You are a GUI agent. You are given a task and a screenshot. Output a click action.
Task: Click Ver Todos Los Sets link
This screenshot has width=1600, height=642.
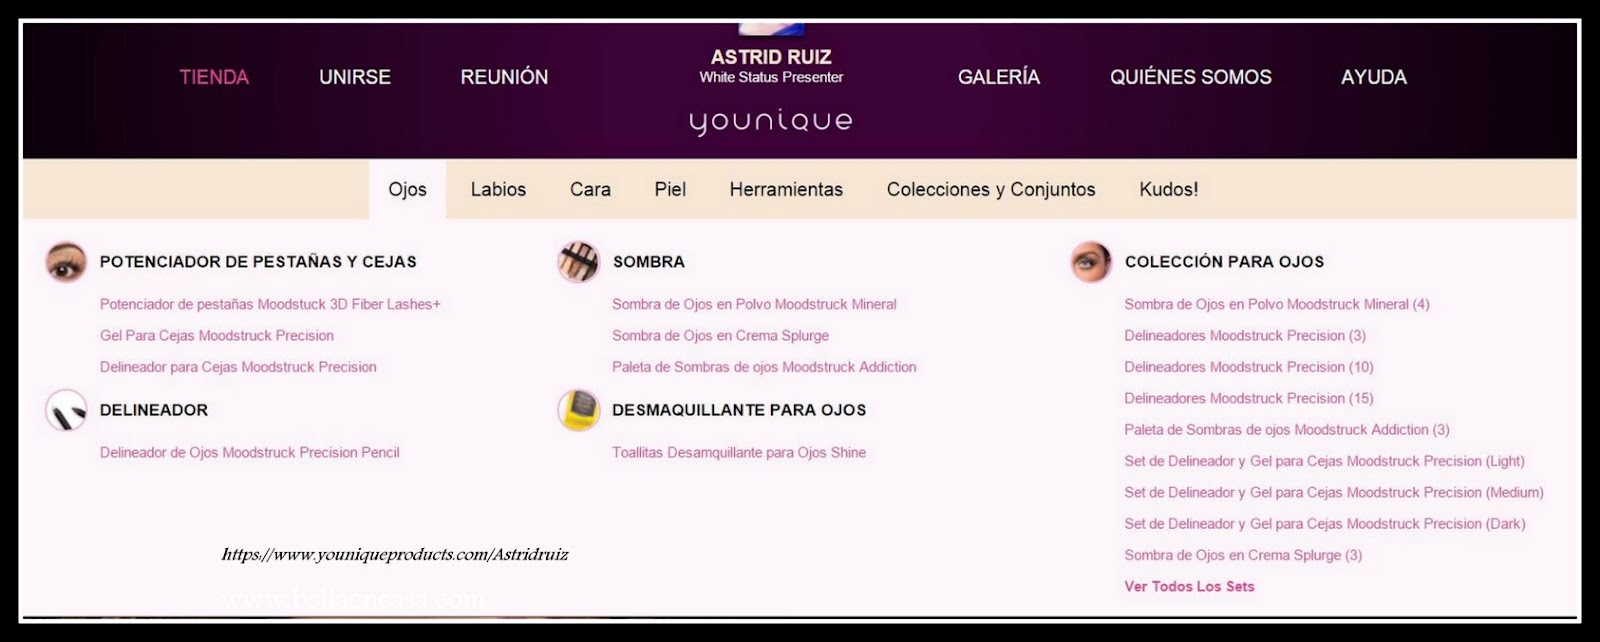coord(1189,586)
